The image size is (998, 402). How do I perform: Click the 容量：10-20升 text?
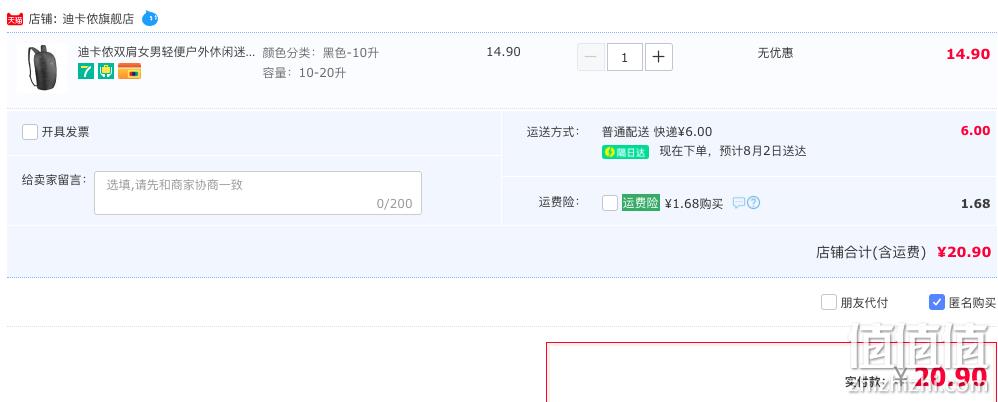[304, 73]
